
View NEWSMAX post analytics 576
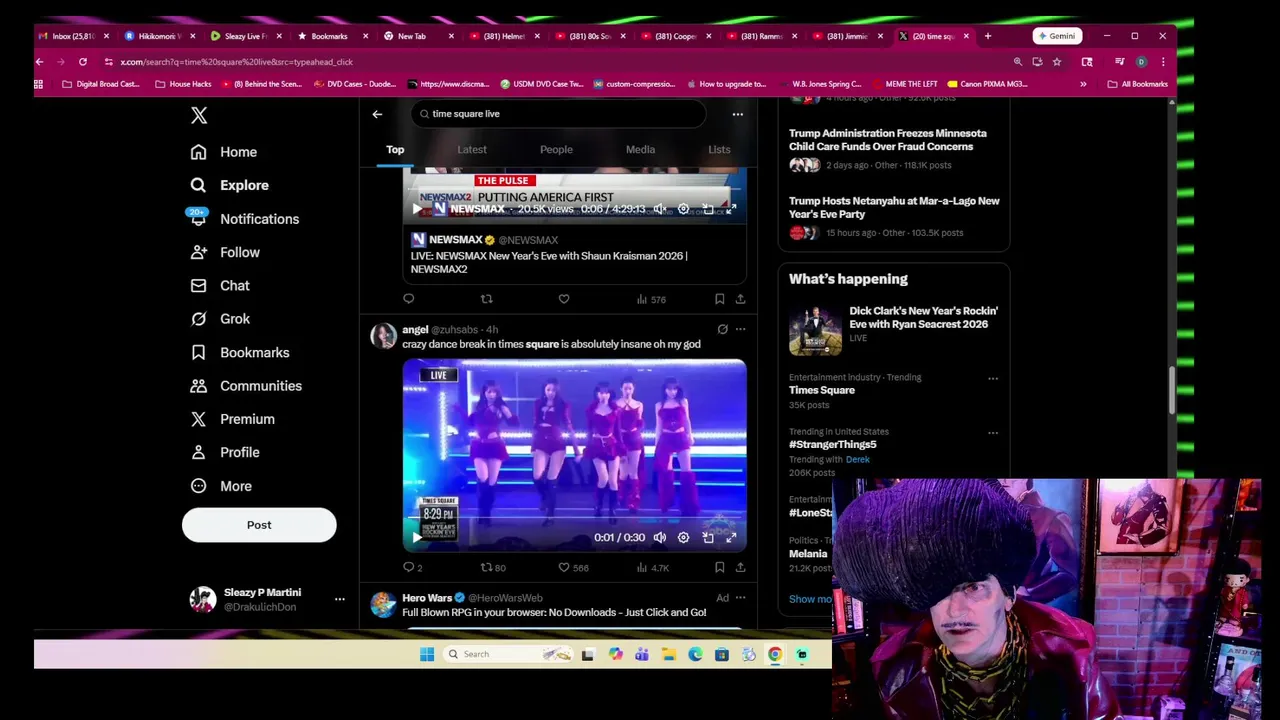click(x=651, y=299)
